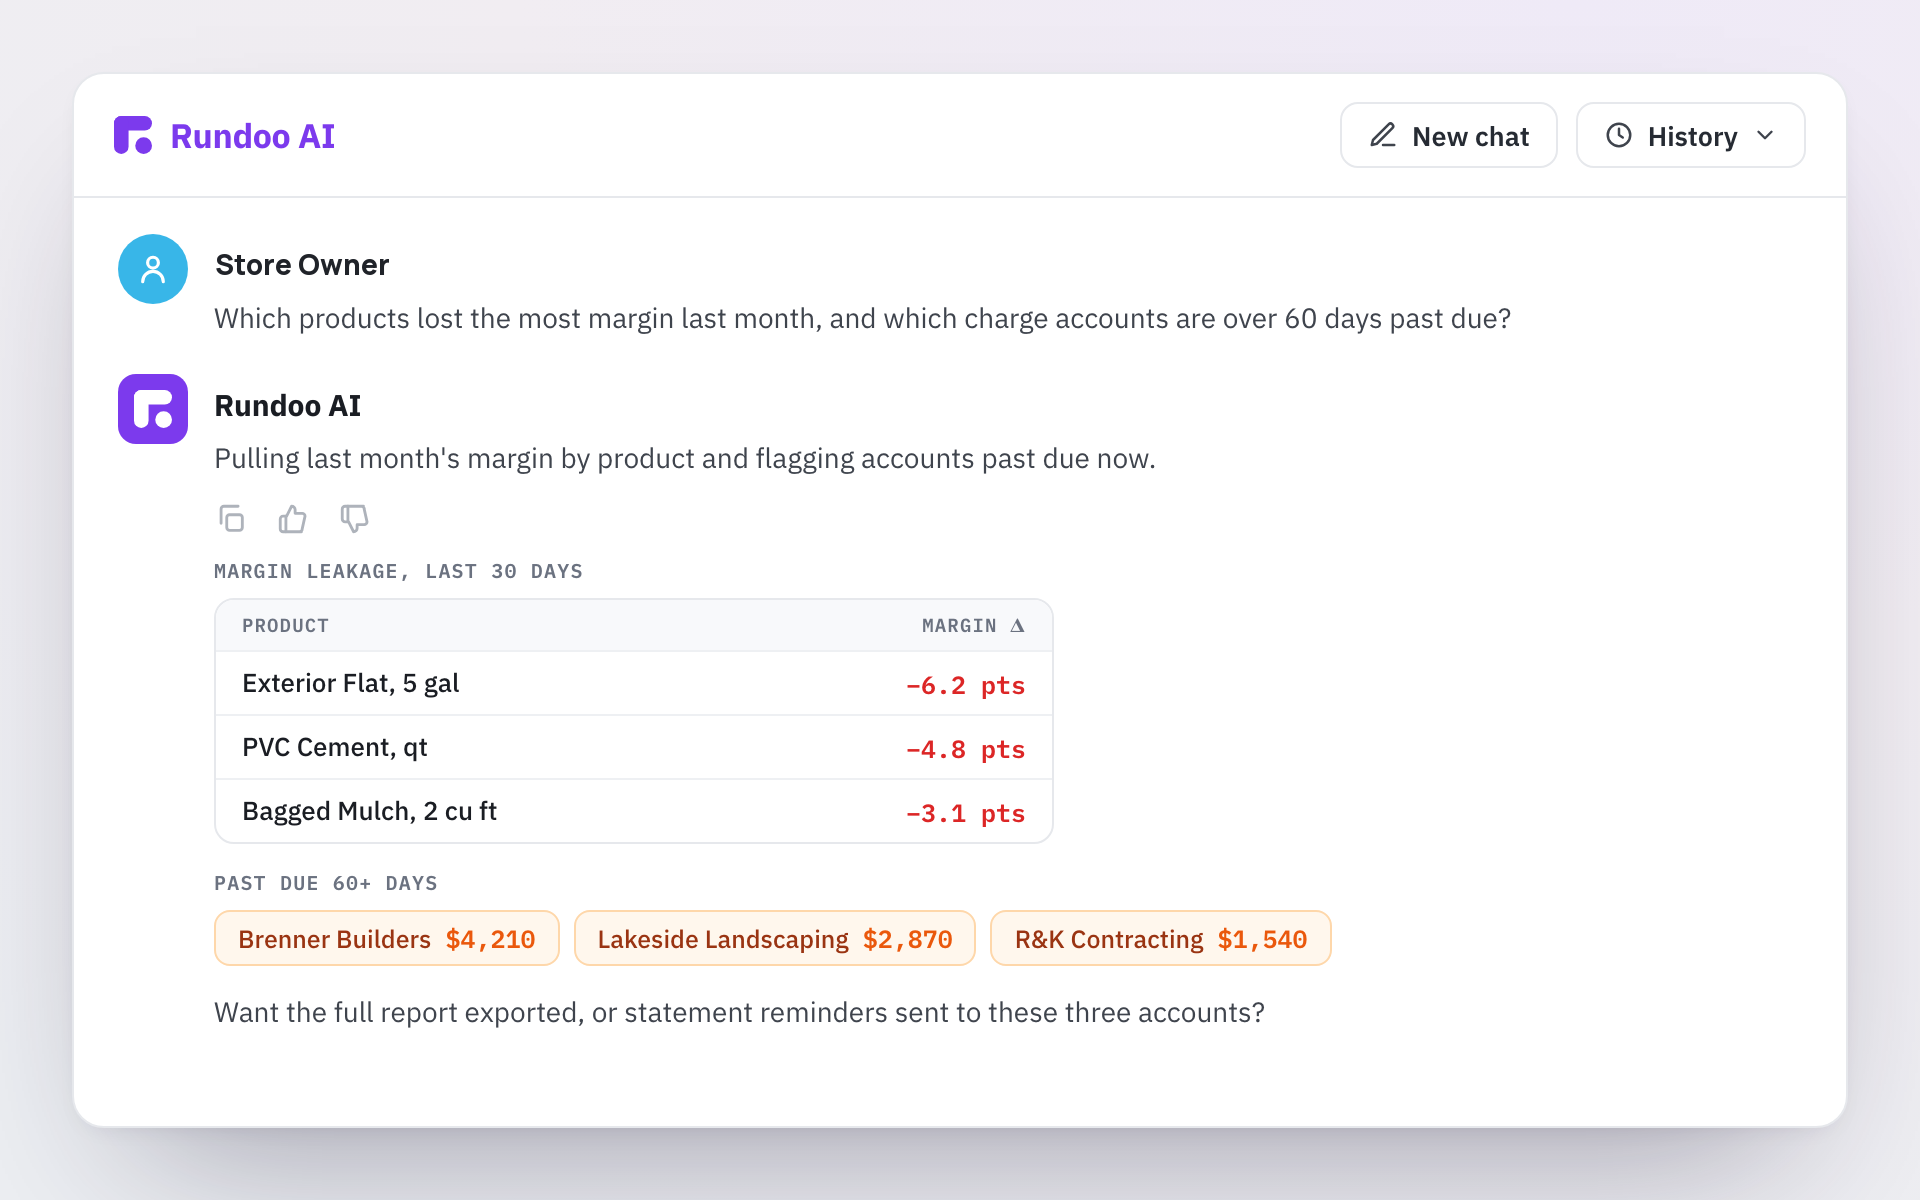This screenshot has width=1920, height=1200.
Task: Open the History dropdown
Action: point(1690,135)
